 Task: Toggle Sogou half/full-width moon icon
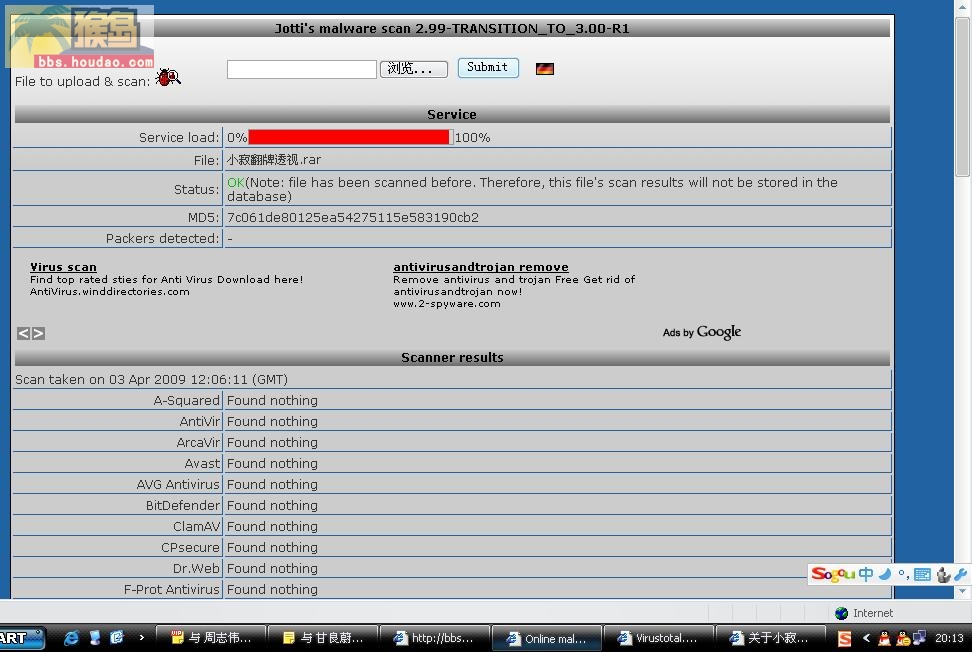pos(885,575)
